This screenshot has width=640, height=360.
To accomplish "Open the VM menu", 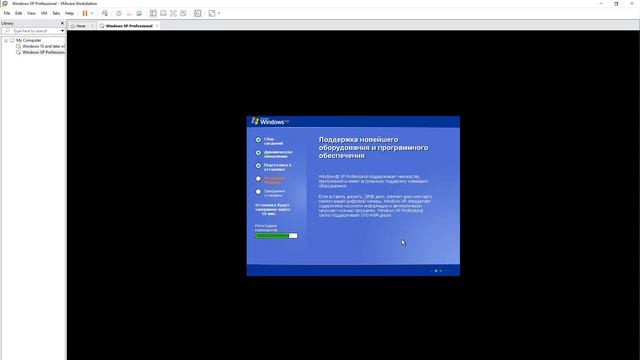I will click(44, 13).
